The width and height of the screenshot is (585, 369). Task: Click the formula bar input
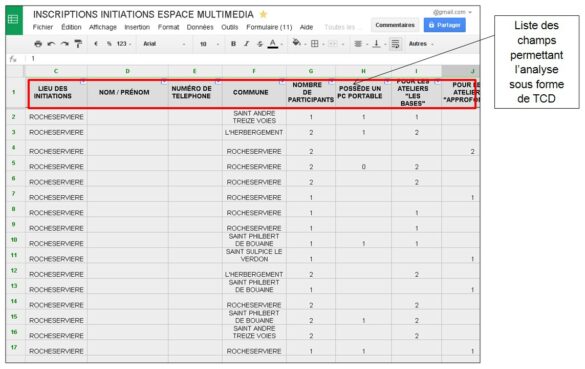[x=254, y=59]
